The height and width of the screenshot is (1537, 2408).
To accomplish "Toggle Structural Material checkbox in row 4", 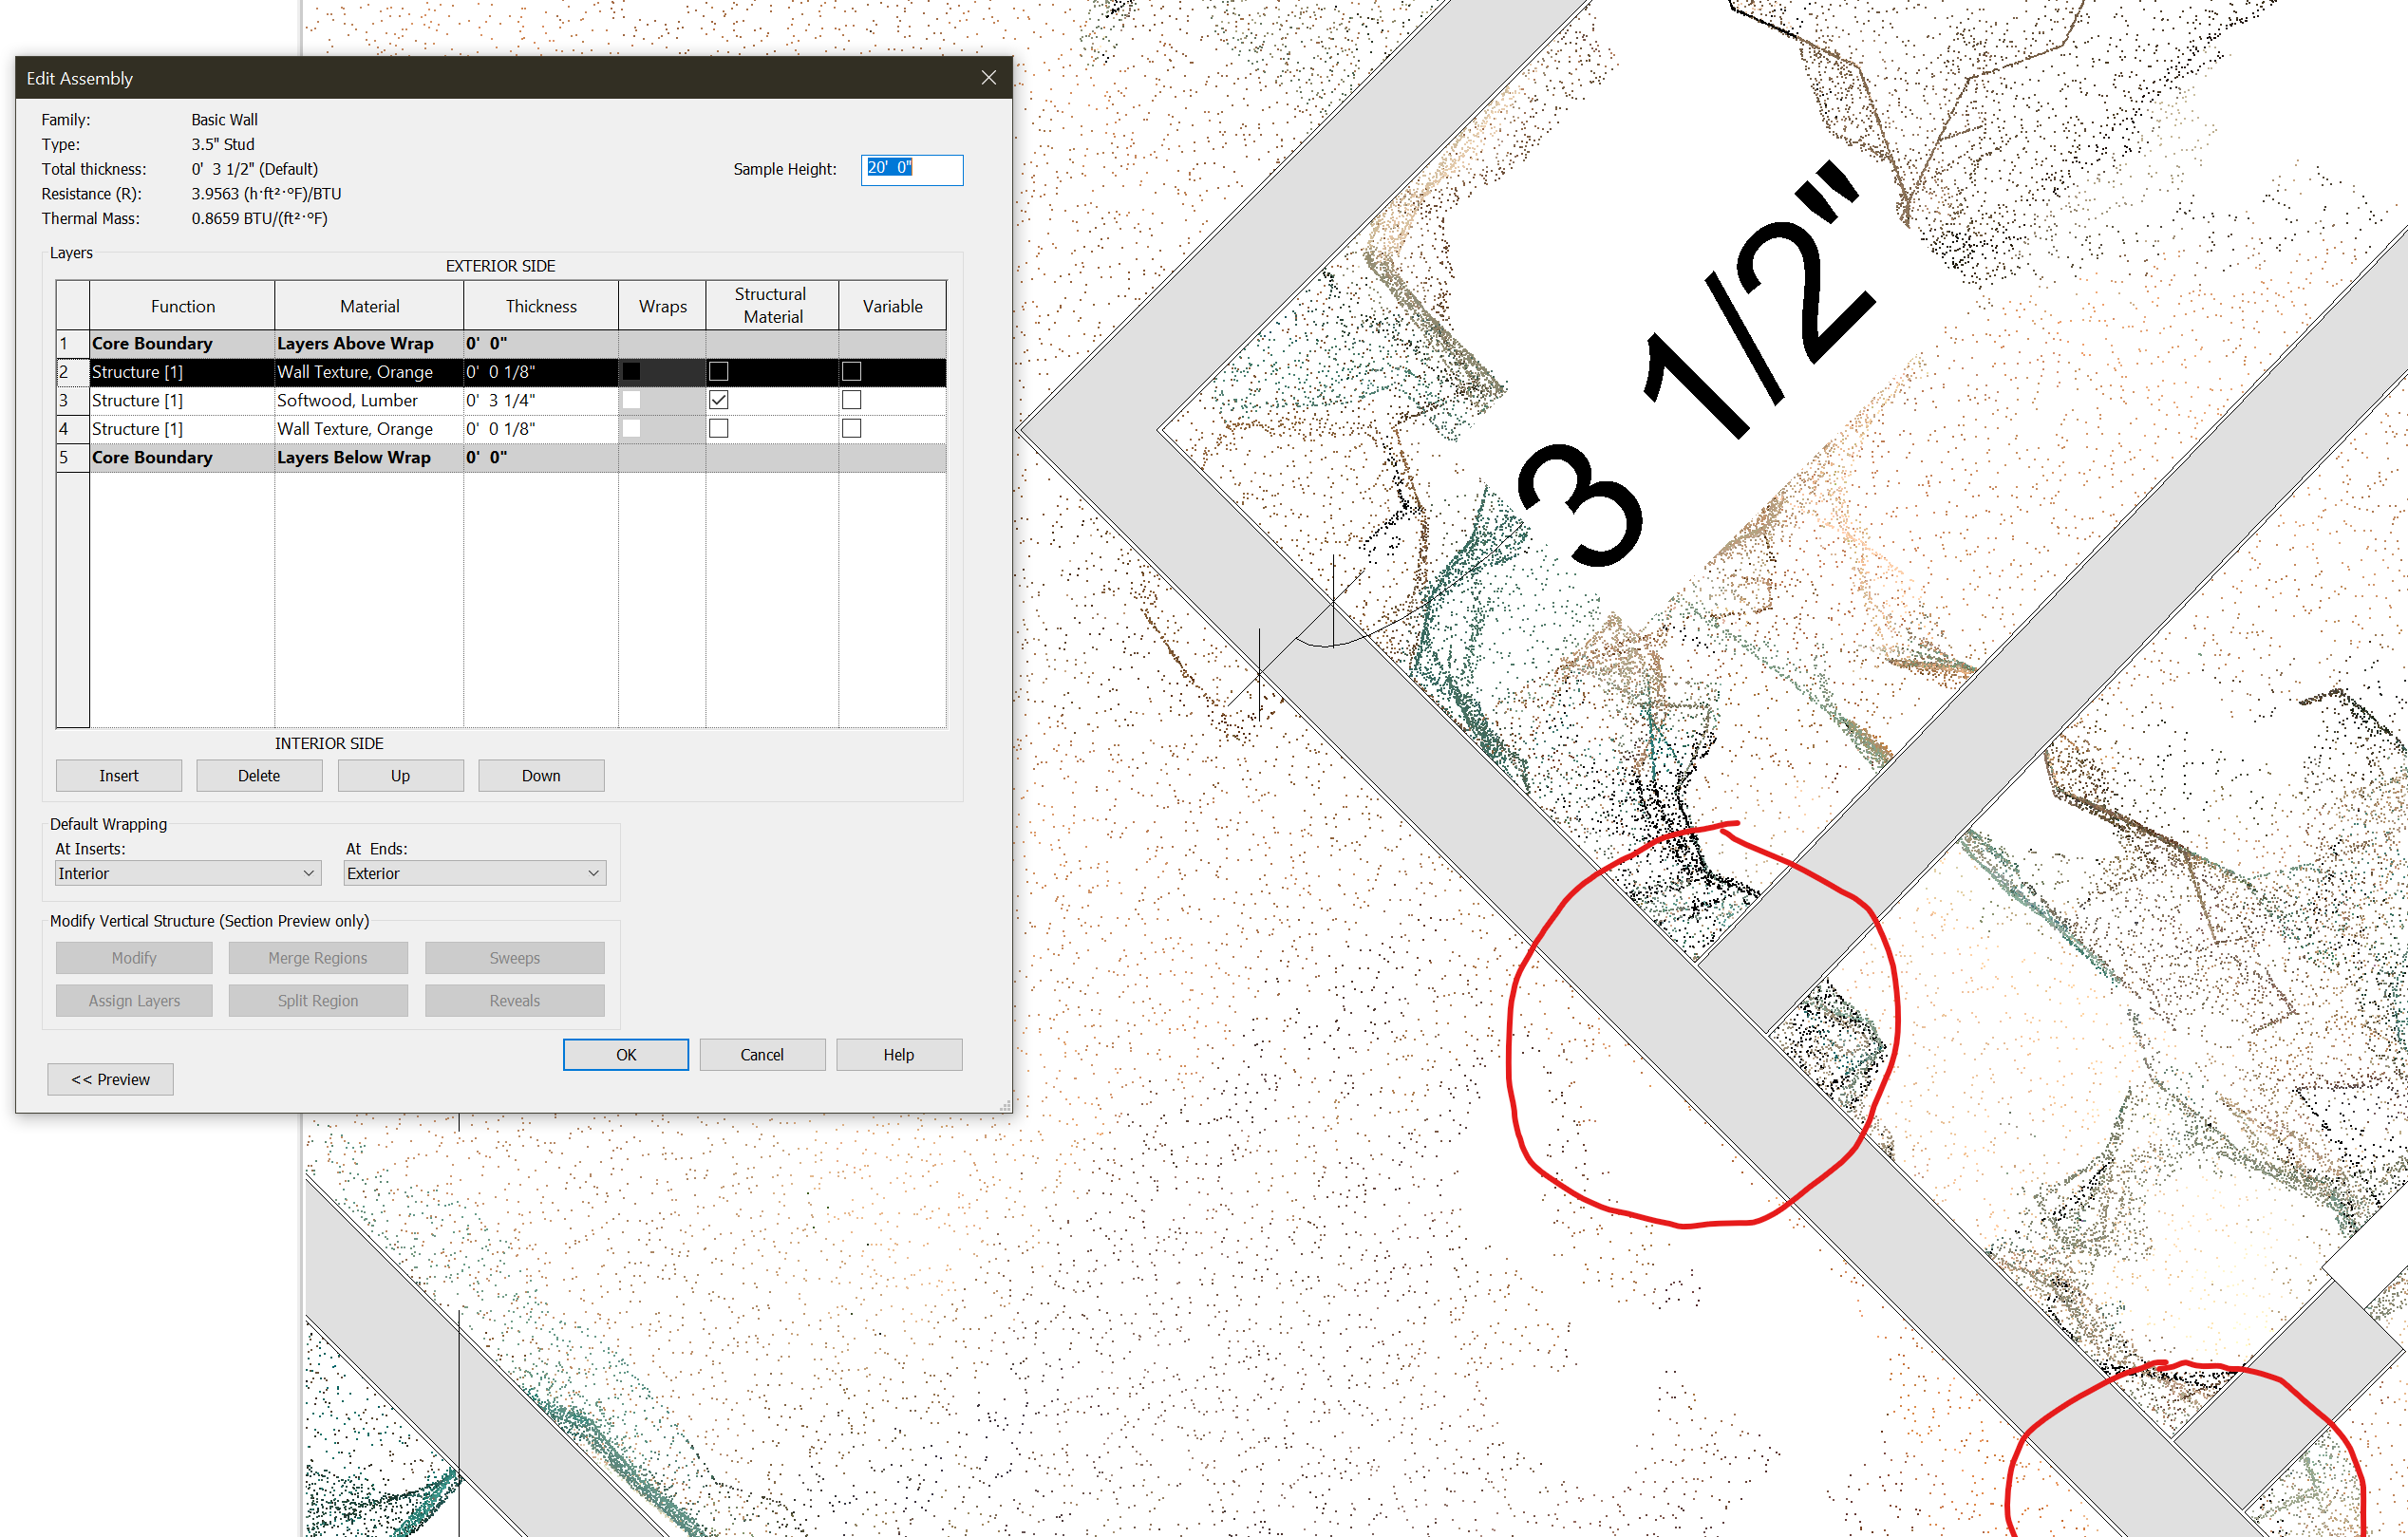I will tap(718, 428).
